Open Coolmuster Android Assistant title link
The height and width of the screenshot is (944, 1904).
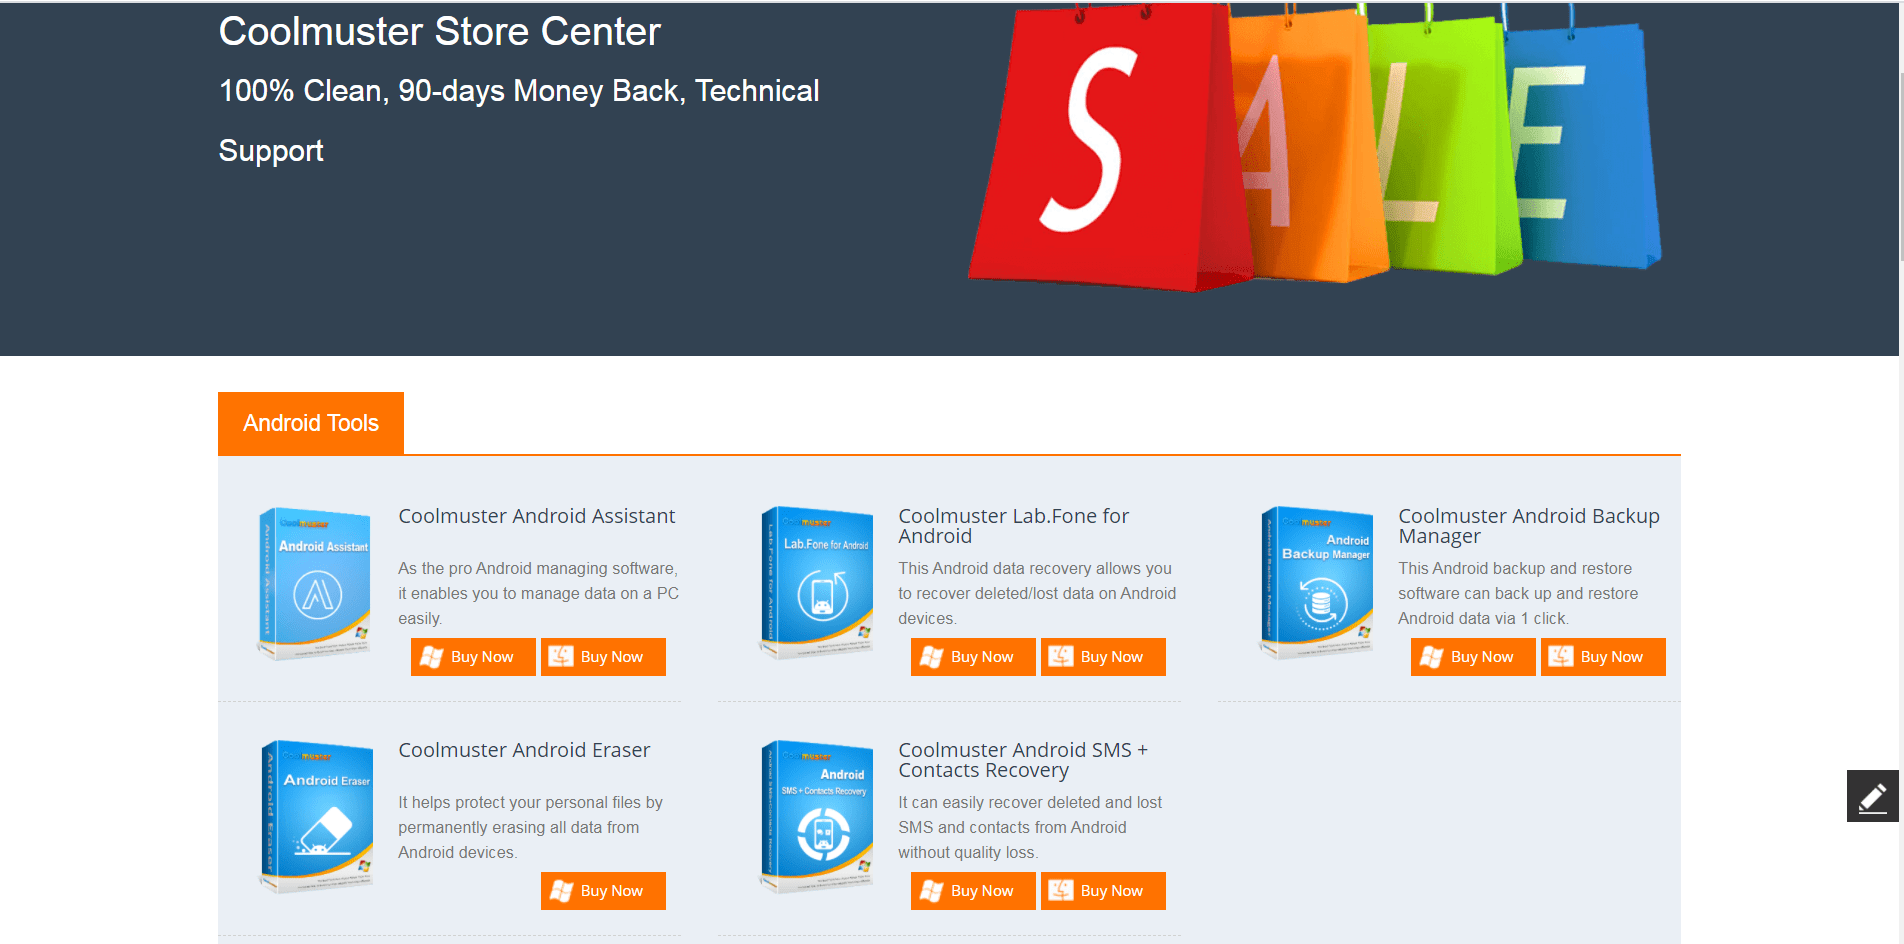point(537,516)
